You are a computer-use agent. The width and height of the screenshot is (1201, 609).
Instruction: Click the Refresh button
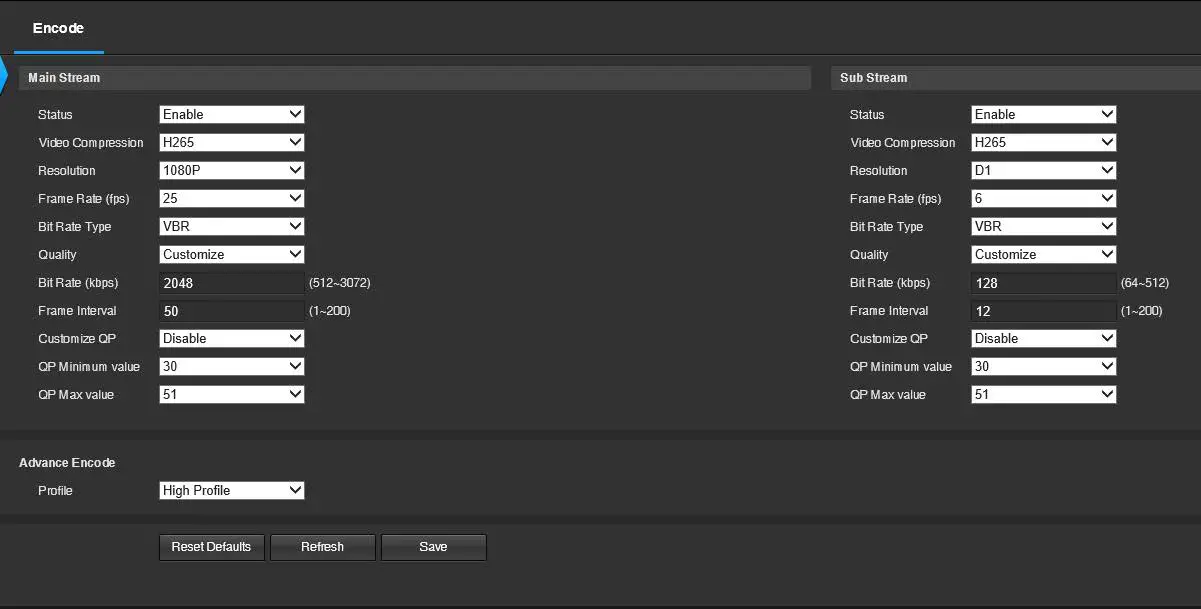click(x=322, y=547)
